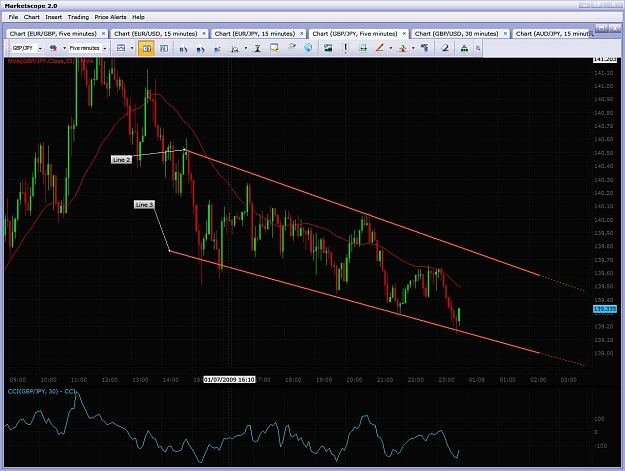Click the second blue zoom arrow icon
The height and width of the screenshot is (471, 625).
click(200, 49)
